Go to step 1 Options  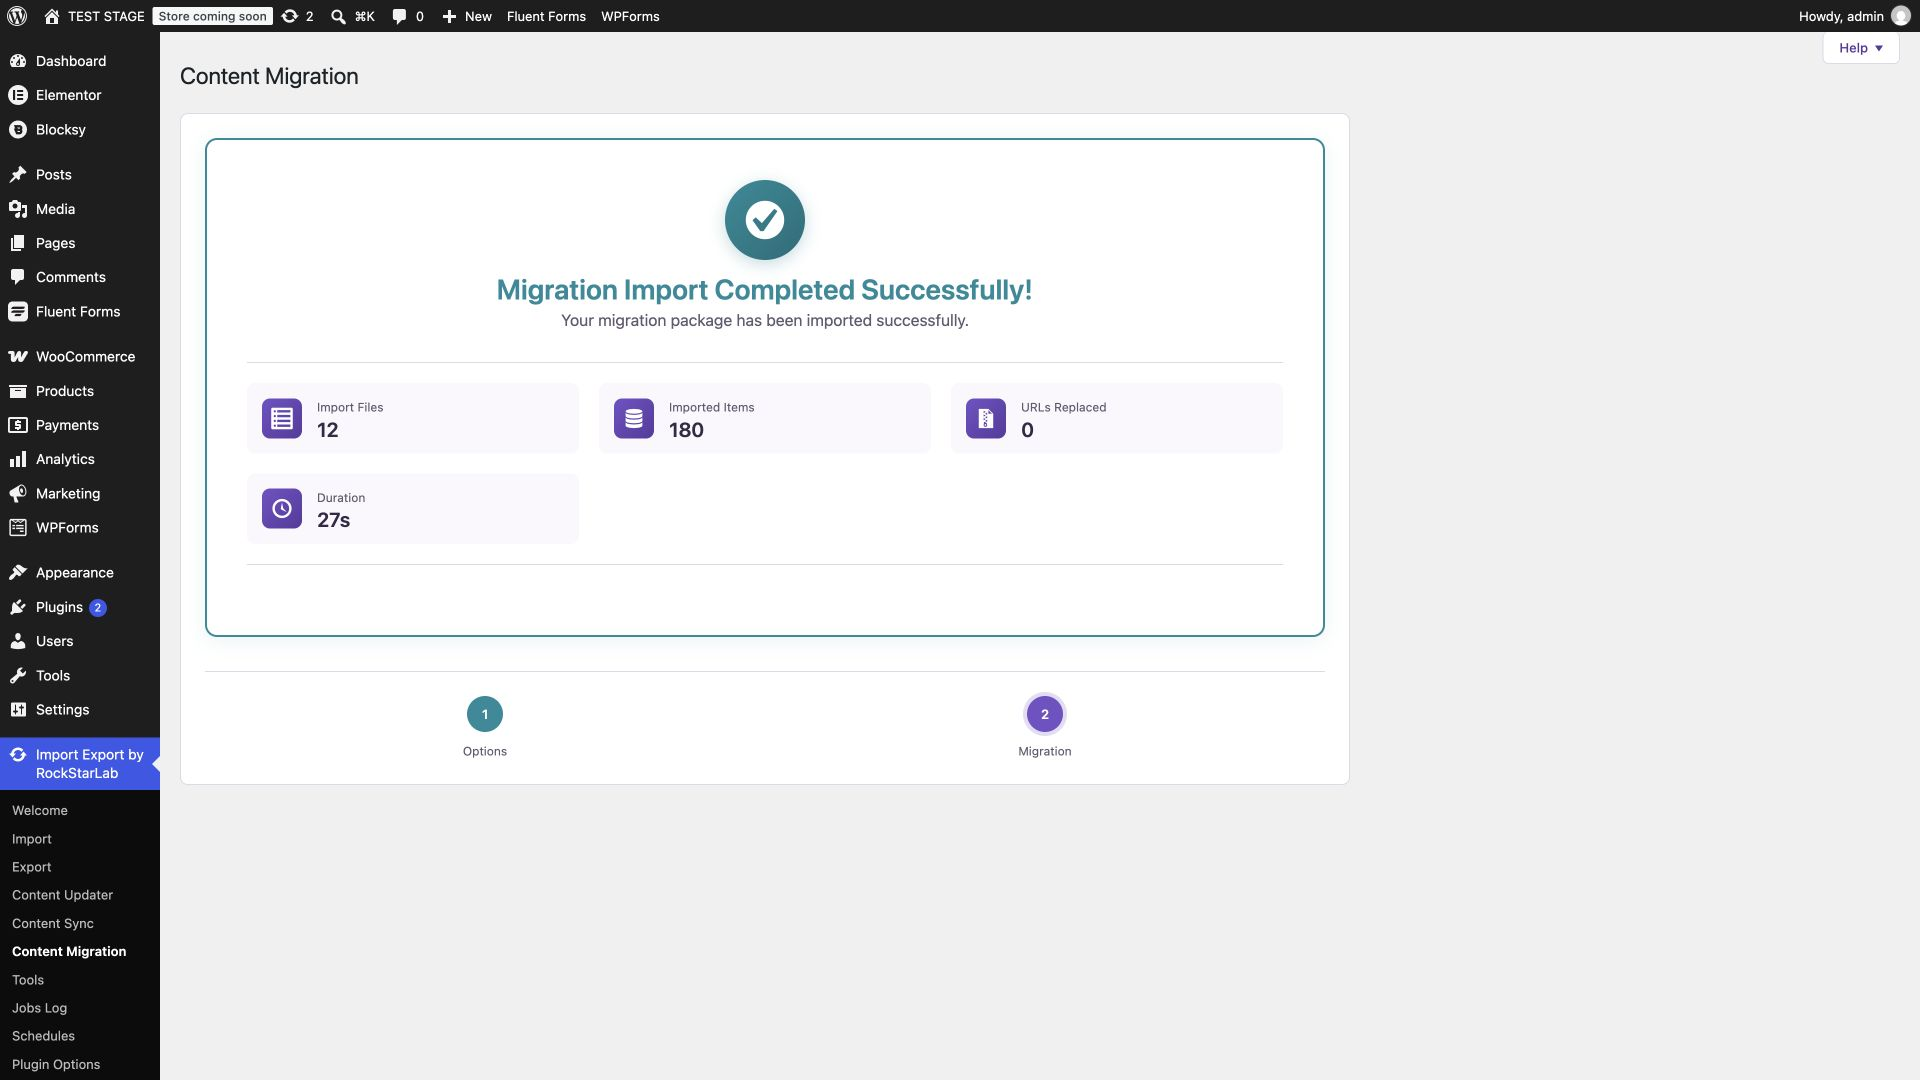click(485, 714)
